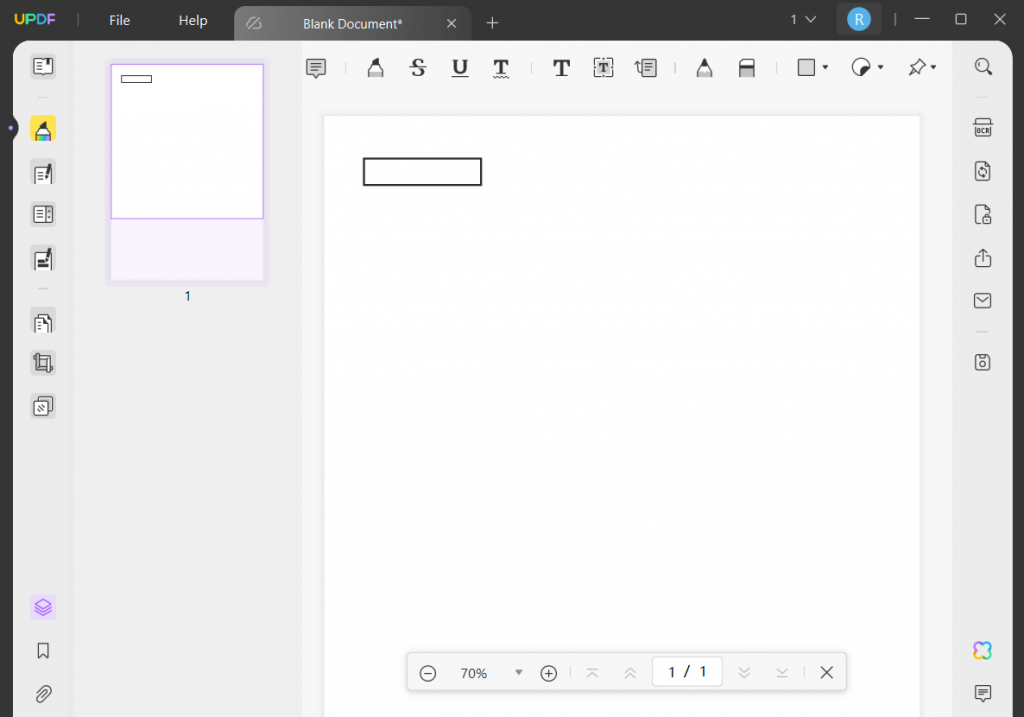Apply the Strikethrough text tool
Screen dimensions: 1024x717
coord(417,67)
